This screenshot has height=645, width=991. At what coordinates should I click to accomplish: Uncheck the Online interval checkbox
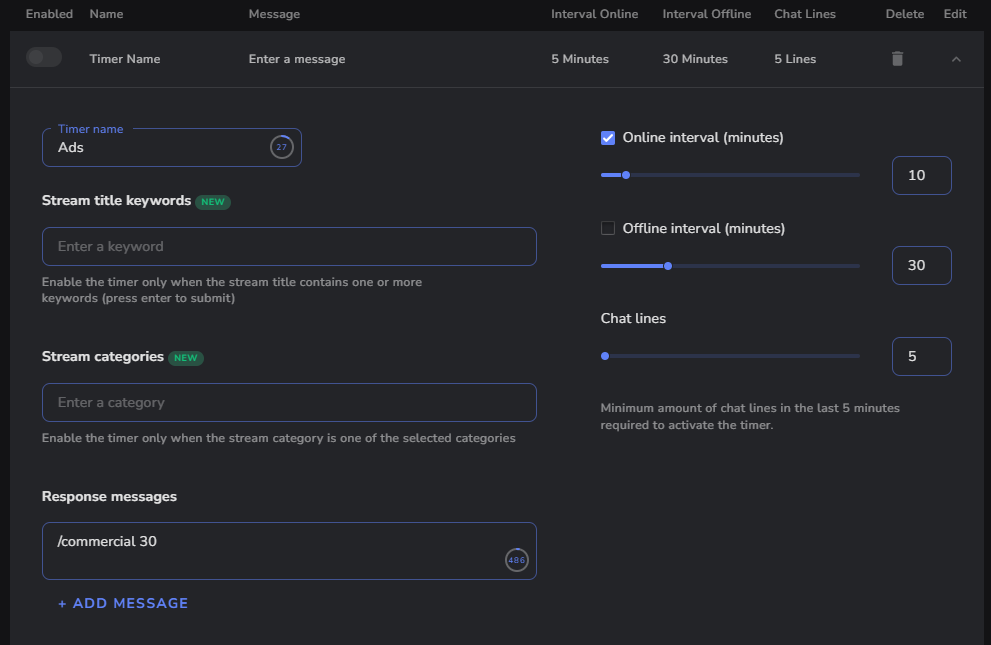coord(608,138)
